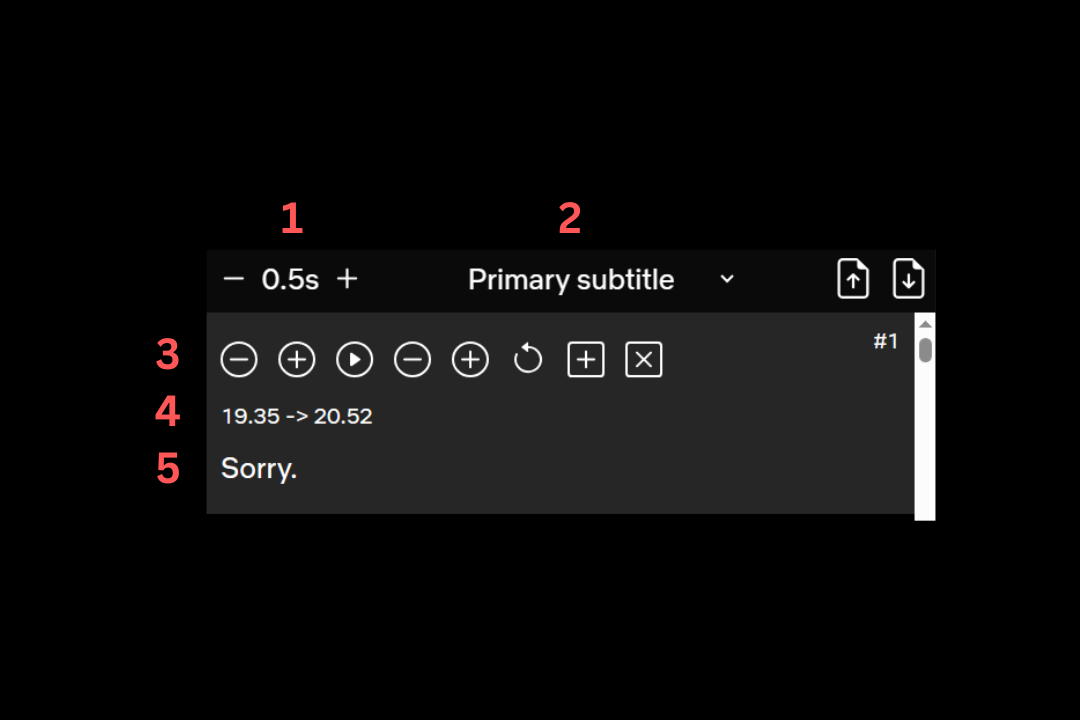Screen dimensions: 1080x720
Task: Delete the subtitle with the square X icon
Action: [x=644, y=360]
